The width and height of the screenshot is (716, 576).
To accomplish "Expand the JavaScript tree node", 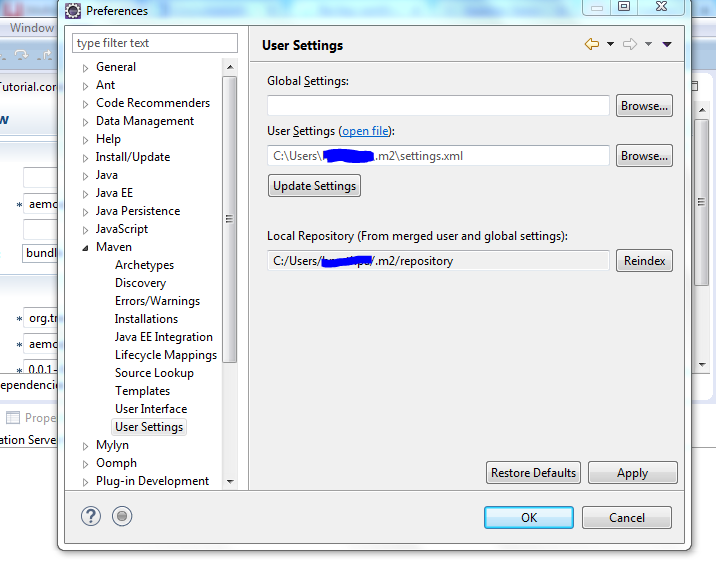I will point(85,230).
